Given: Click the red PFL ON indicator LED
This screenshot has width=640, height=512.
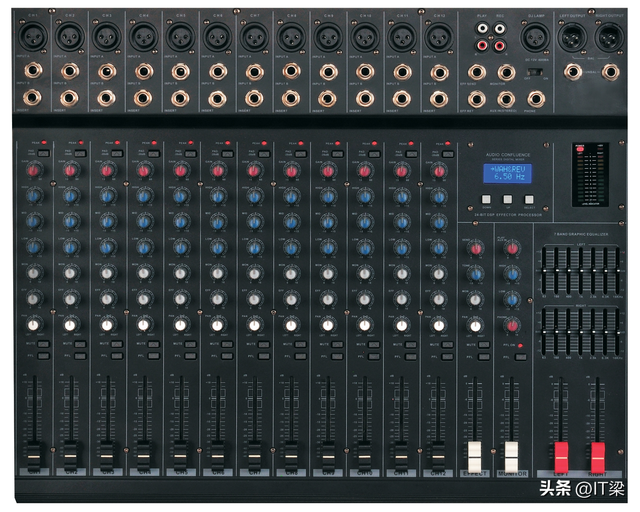Looking at the screenshot, I should (x=520, y=345).
